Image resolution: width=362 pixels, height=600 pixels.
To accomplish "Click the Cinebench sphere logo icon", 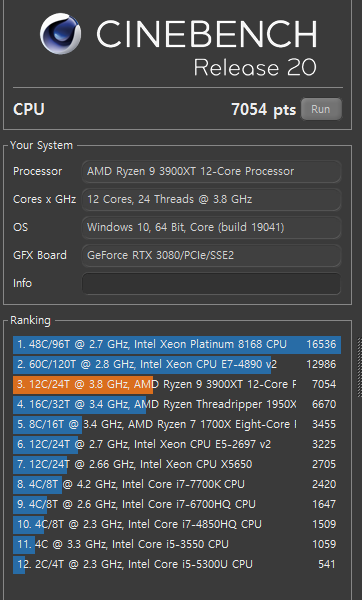I will [x=60, y=34].
